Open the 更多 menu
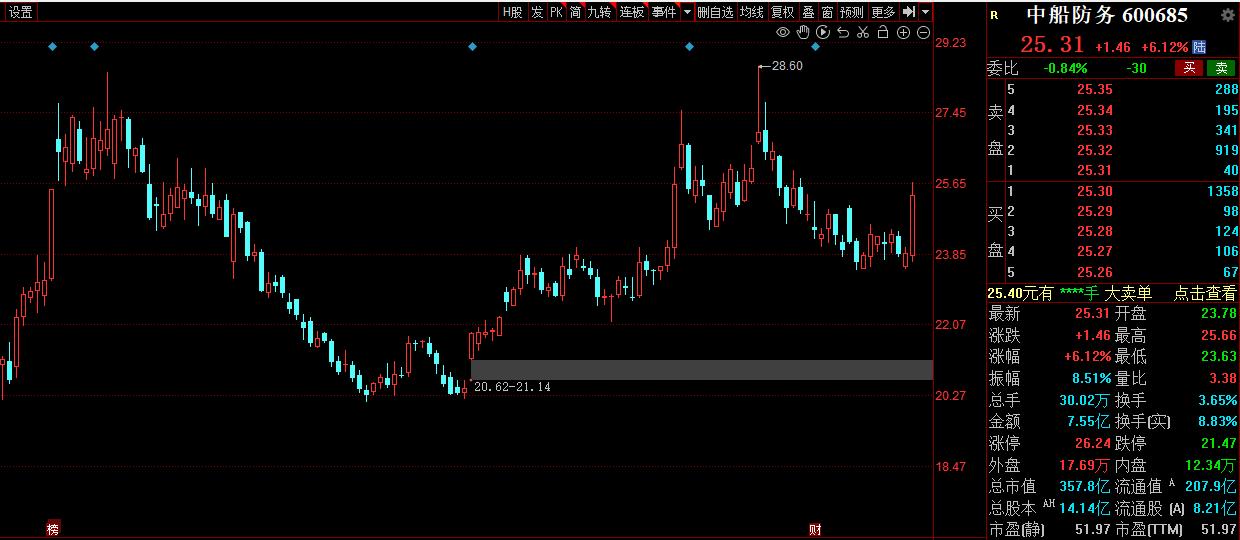Viewport: 1240px width, 540px height. tap(883, 12)
